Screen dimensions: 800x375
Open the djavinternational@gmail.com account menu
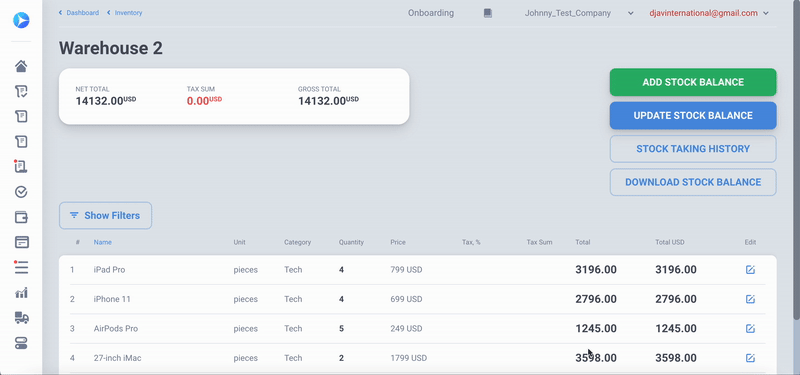(709, 13)
